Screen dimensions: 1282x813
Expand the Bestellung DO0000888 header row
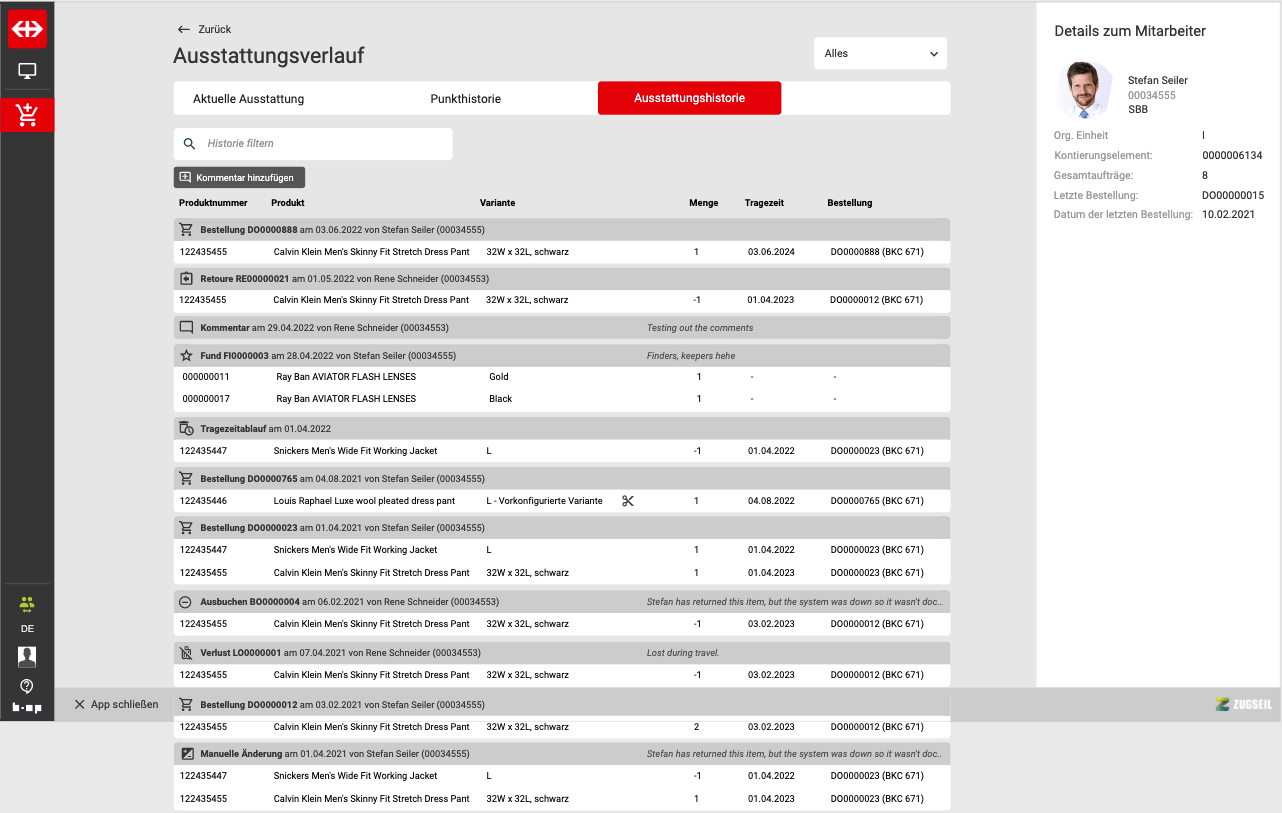tap(561, 229)
